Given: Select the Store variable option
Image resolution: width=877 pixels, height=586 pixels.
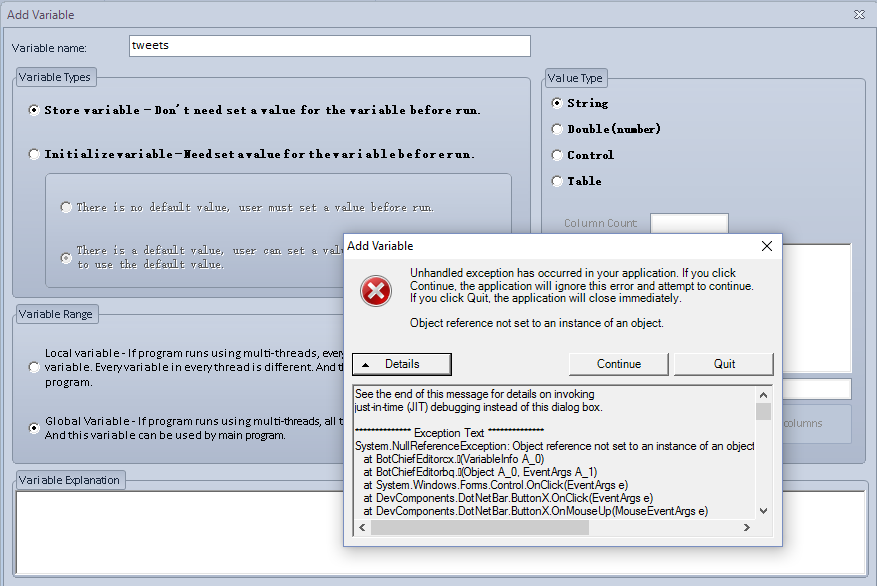Looking at the screenshot, I should 35,110.
